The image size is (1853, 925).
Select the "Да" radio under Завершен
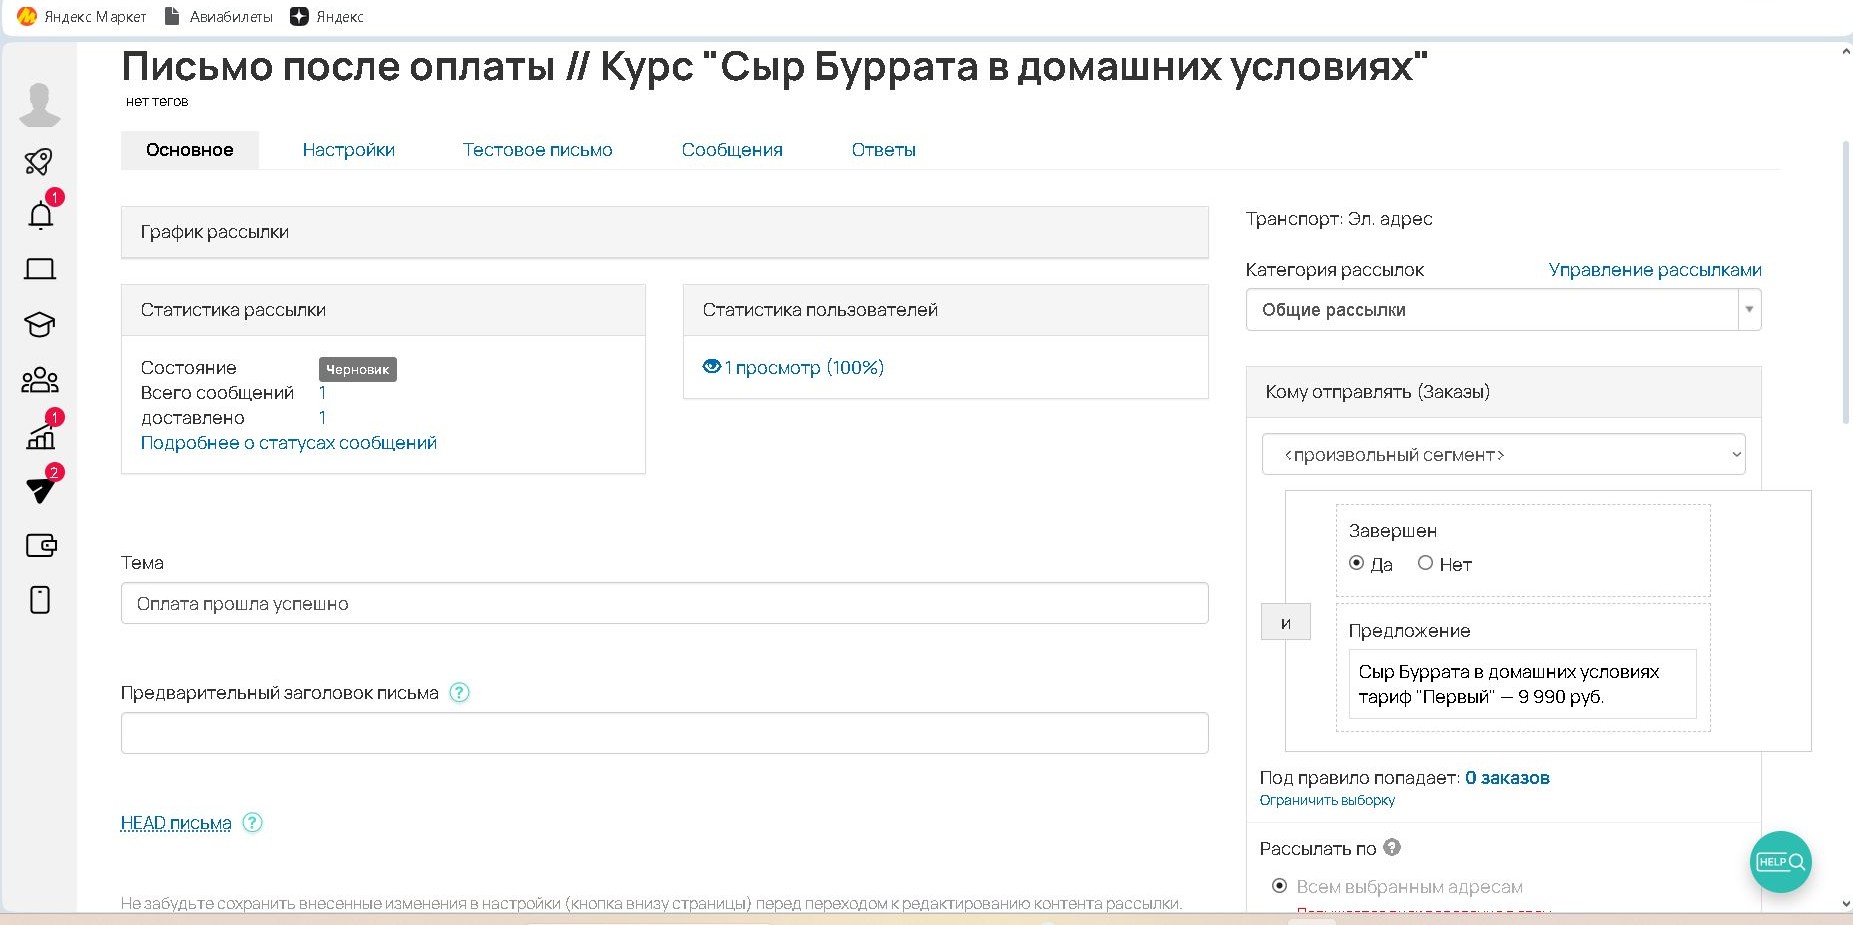pyautogui.click(x=1356, y=563)
